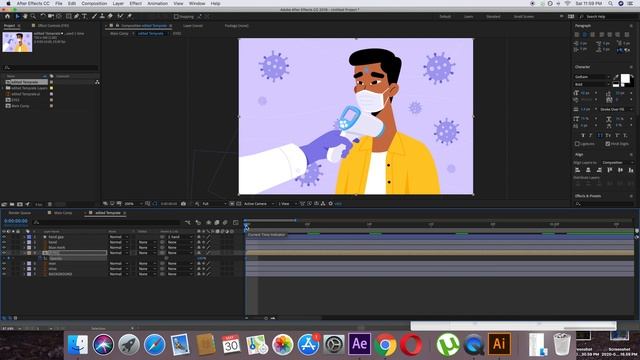Select the Eraser tool

[x=110, y=16]
